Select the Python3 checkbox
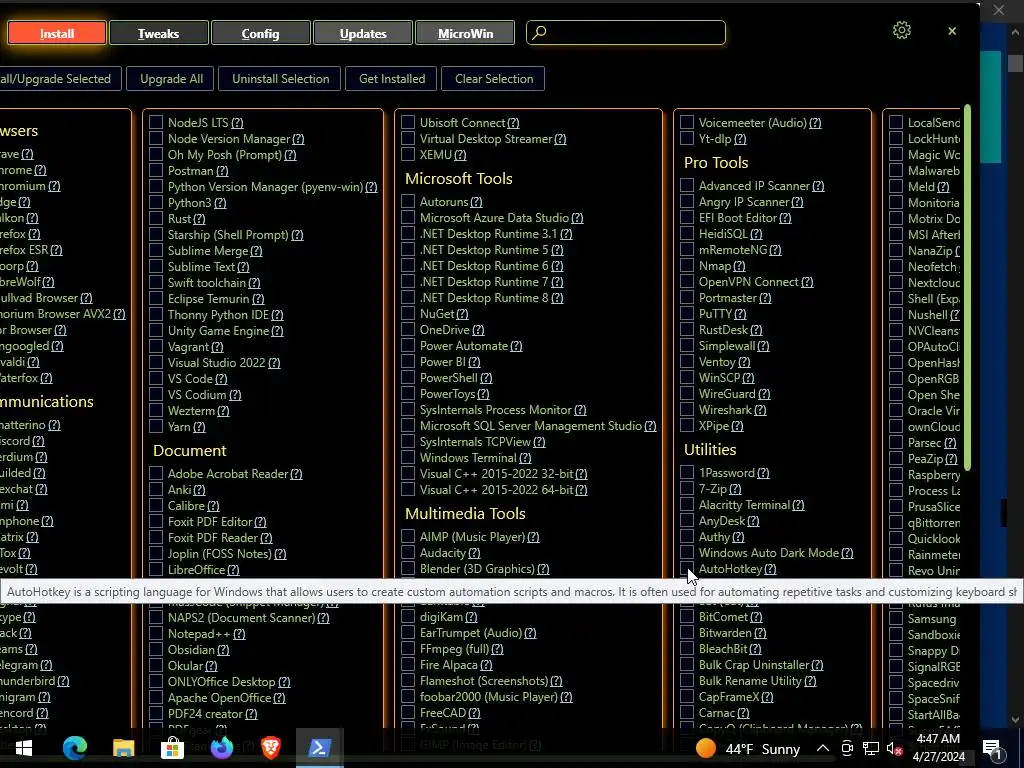Image resolution: width=1024 pixels, height=768 pixels. pyautogui.click(x=156, y=202)
